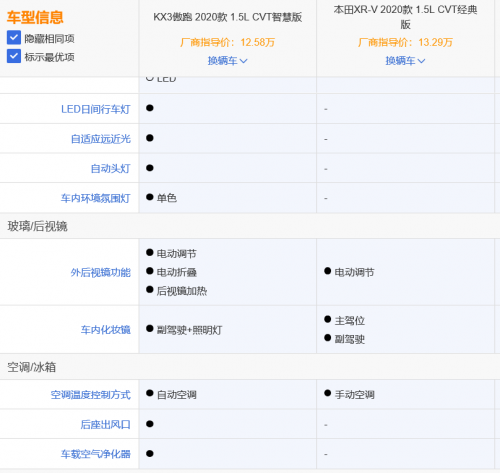Click the 后视镜加热 value for KX3
The width and height of the screenshot is (500, 473).
(182, 291)
